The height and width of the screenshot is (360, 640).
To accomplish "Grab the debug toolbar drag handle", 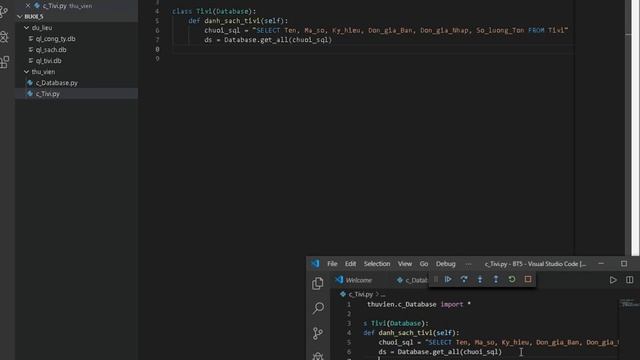I will click(x=436, y=280).
